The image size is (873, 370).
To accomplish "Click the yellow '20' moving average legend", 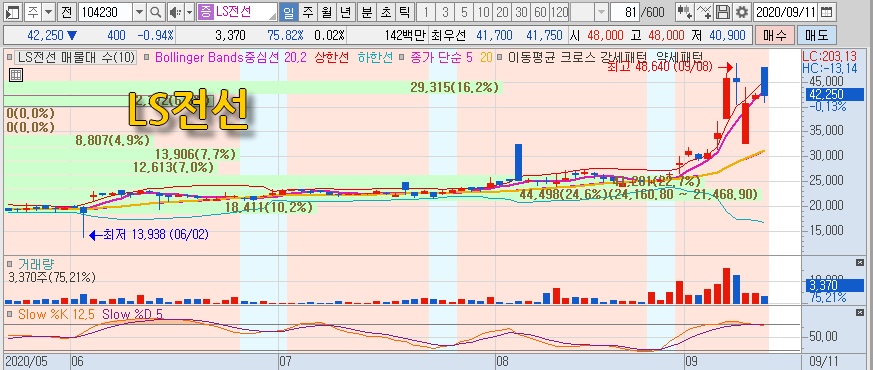I will click(x=486, y=57).
